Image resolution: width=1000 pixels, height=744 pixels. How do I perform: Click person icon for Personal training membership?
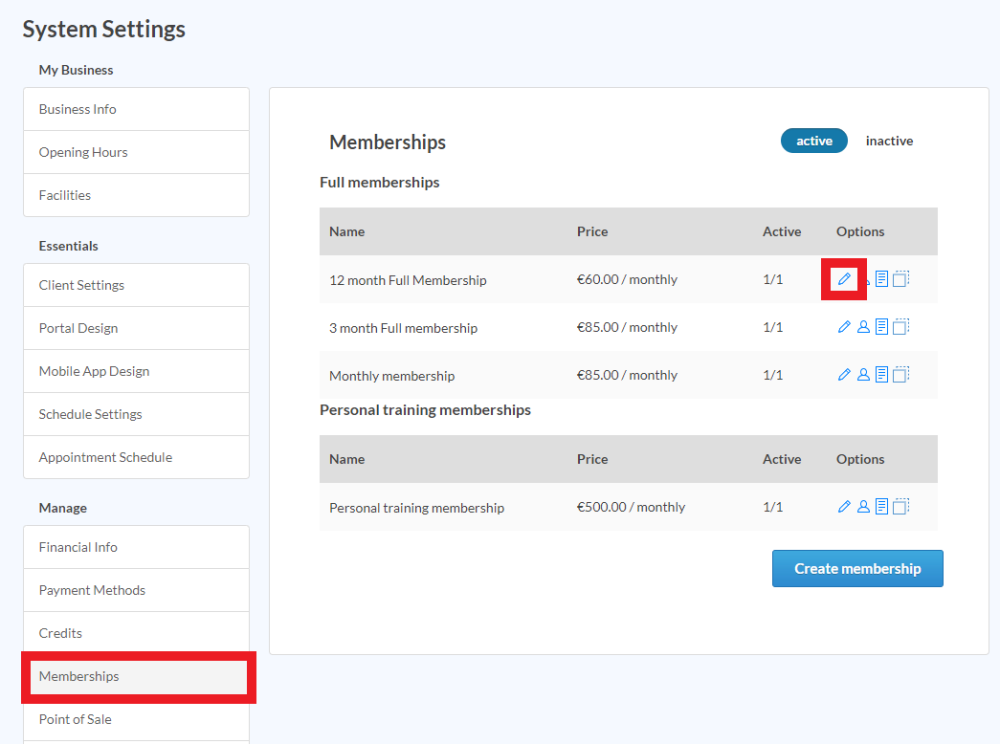click(x=863, y=507)
